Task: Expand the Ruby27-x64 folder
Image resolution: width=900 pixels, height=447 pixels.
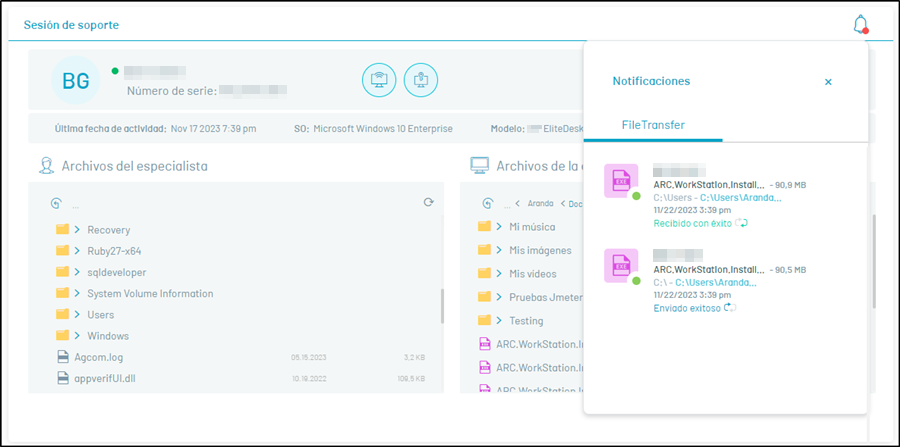Action: click(x=76, y=251)
